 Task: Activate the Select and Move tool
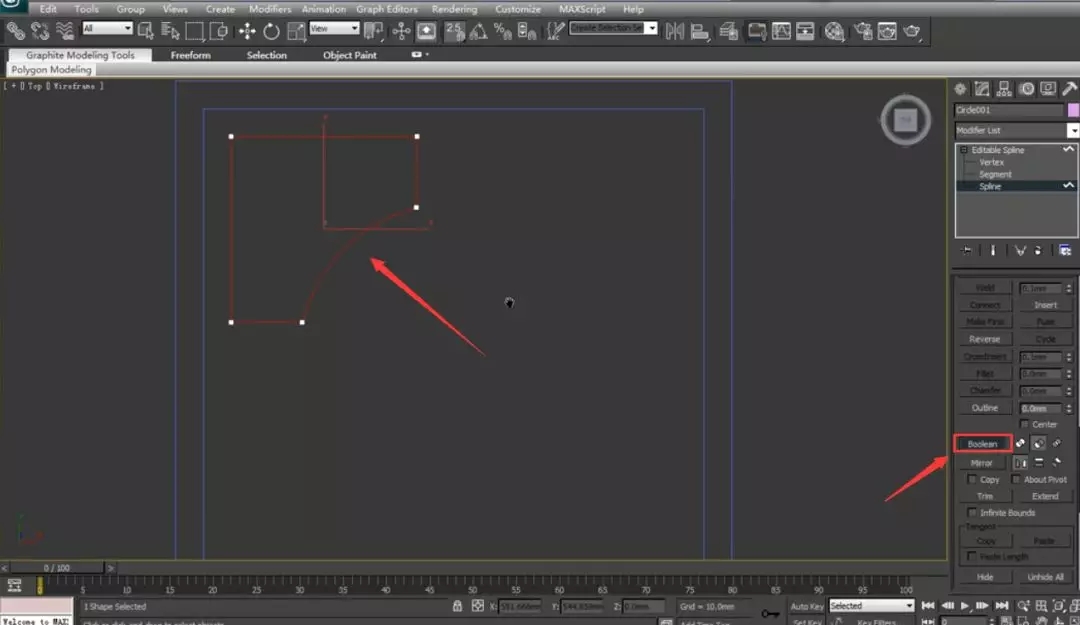click(247, 31)
